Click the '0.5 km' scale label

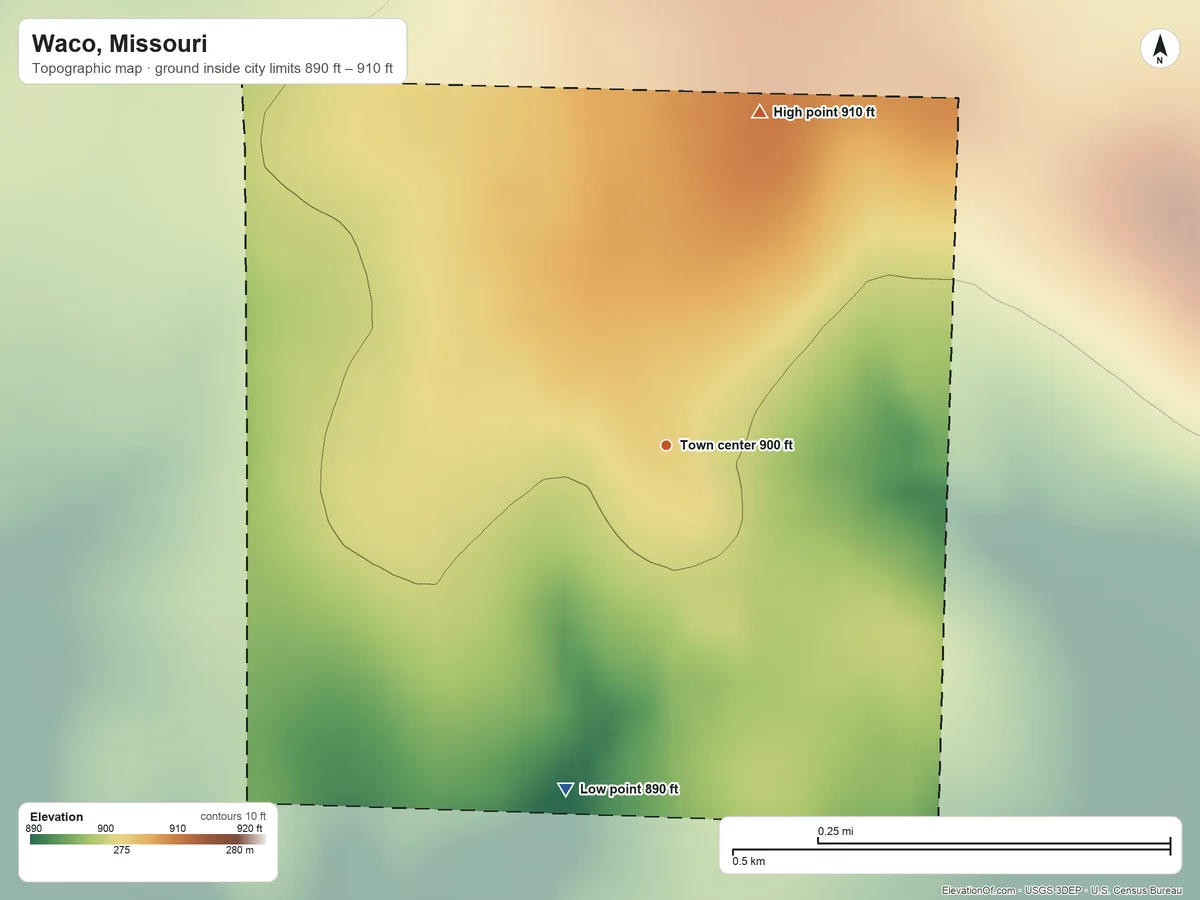[x=749, y=860]
